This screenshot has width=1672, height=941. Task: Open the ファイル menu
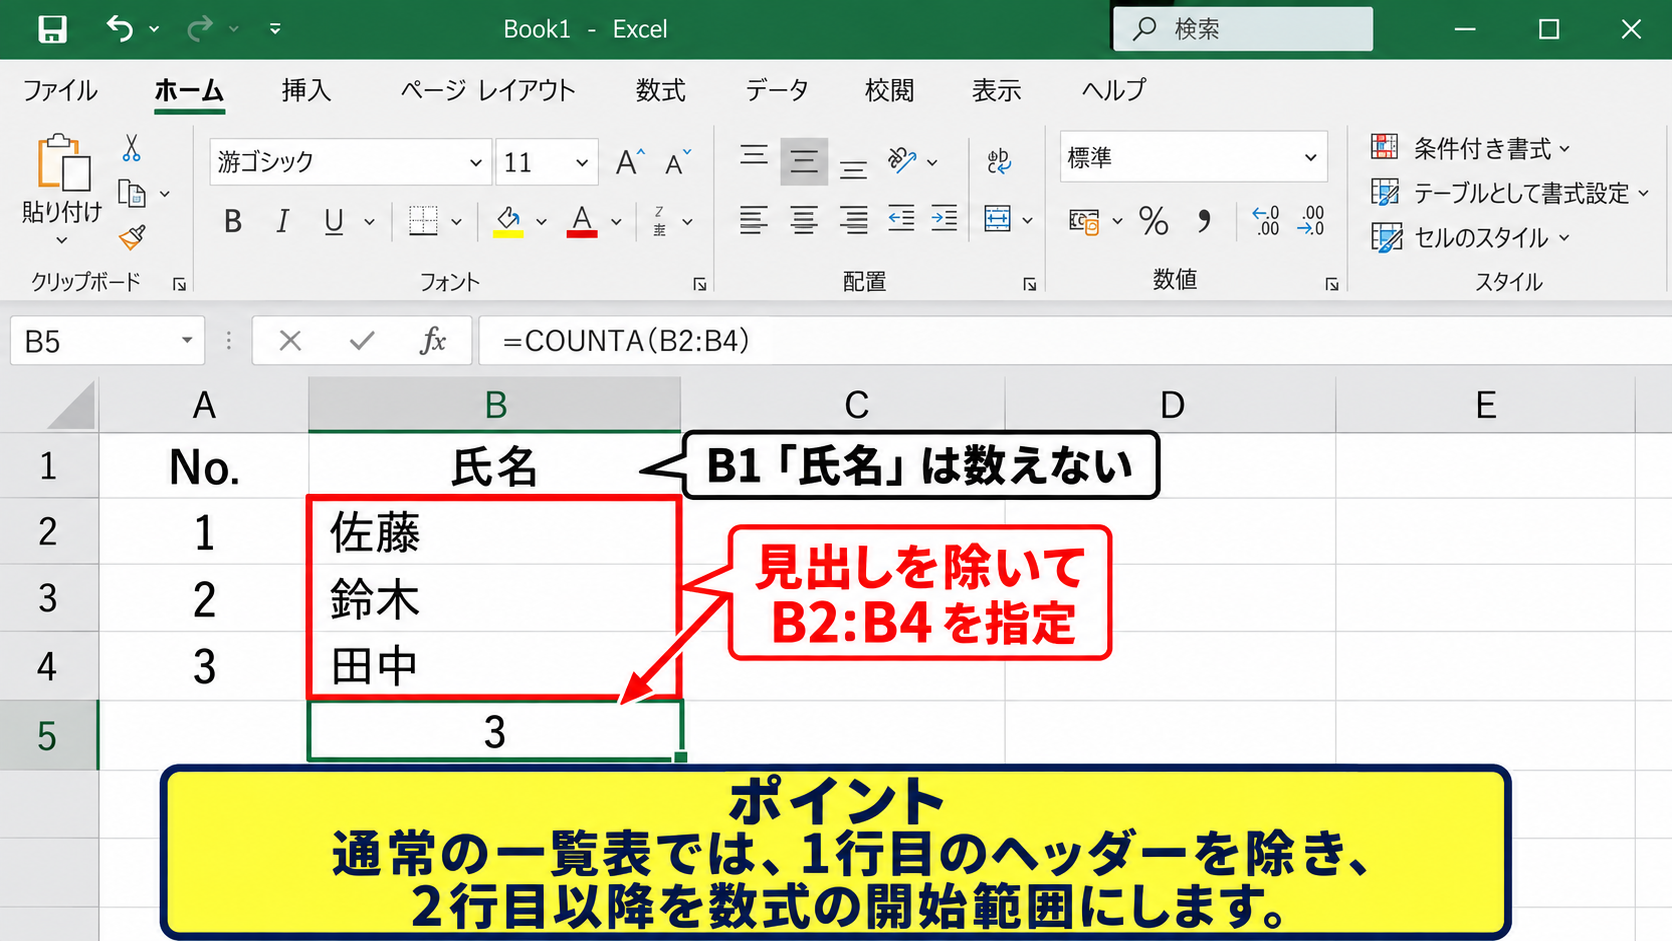[60, 90]
